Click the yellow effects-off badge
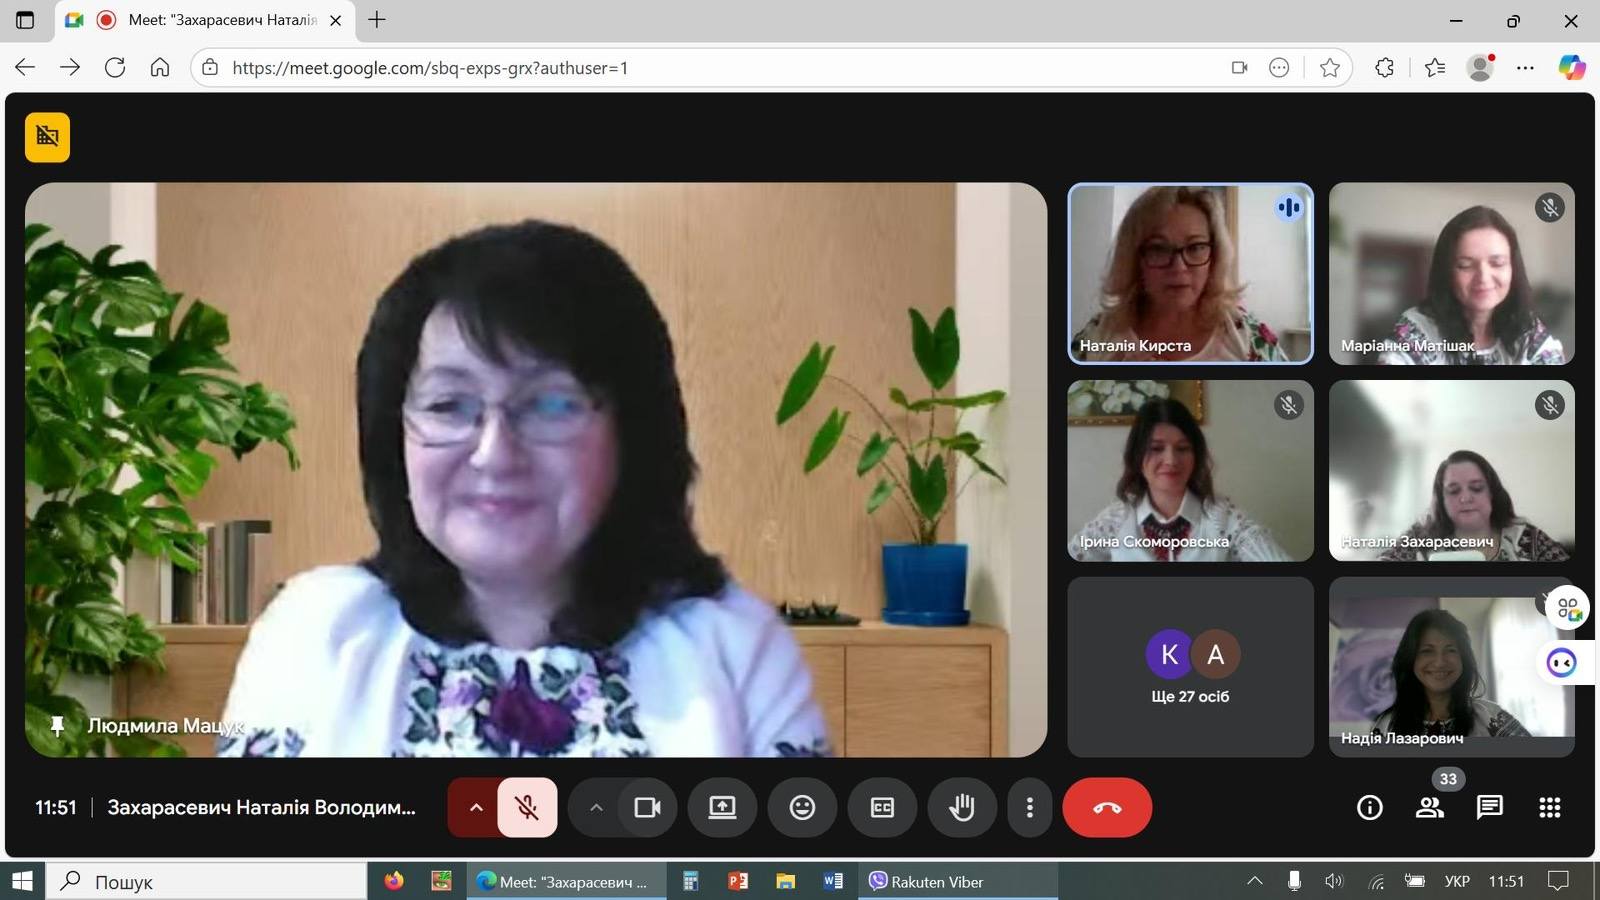Viewport: 1600px width, 900px height. click(x=47, y=137)
